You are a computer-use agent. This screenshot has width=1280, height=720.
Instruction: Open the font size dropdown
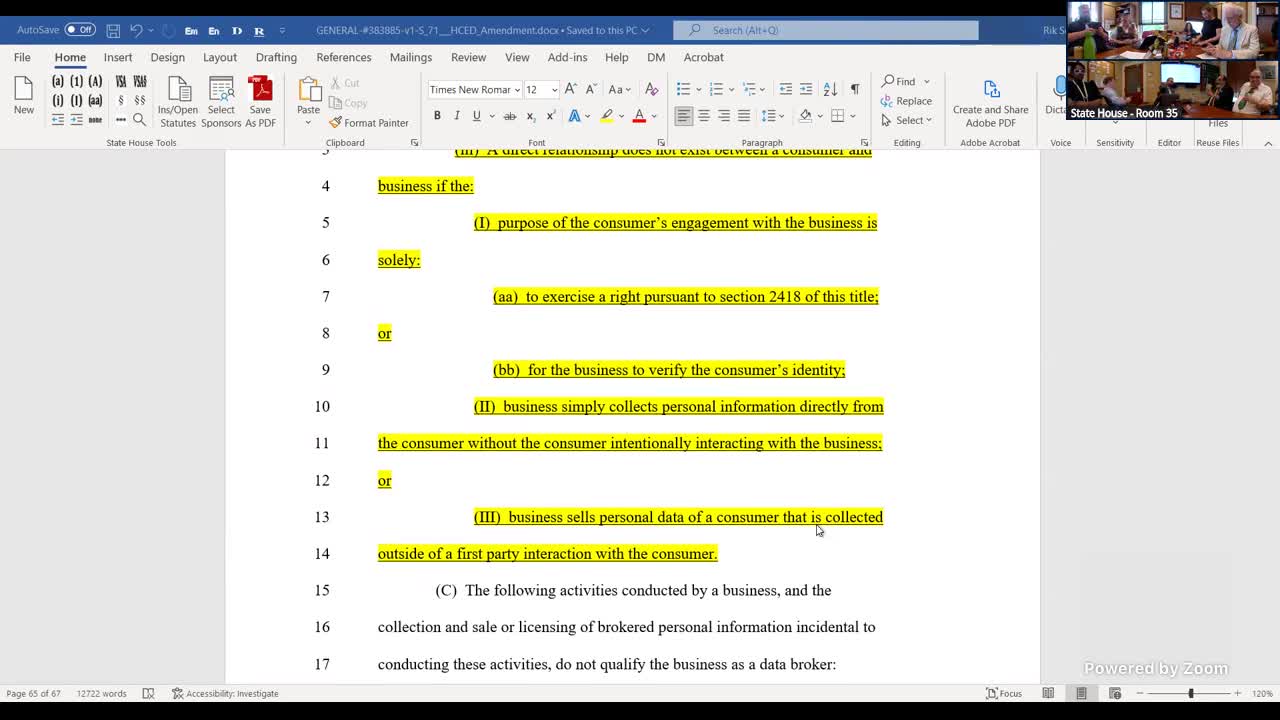(x=554, y=90)
